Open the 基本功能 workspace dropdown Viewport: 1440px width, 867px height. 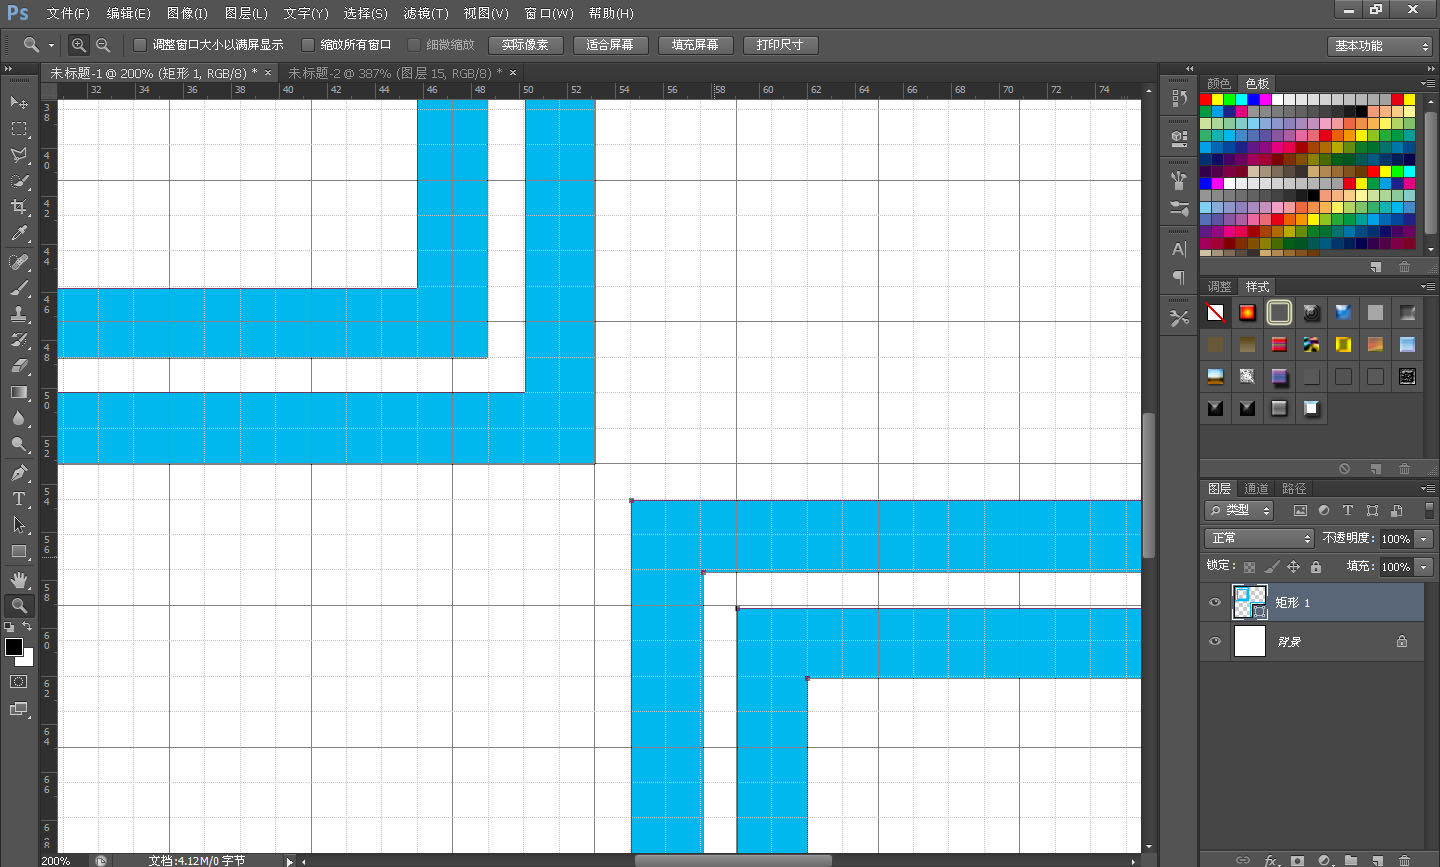pyautogui.click(x=1382, y=46)
